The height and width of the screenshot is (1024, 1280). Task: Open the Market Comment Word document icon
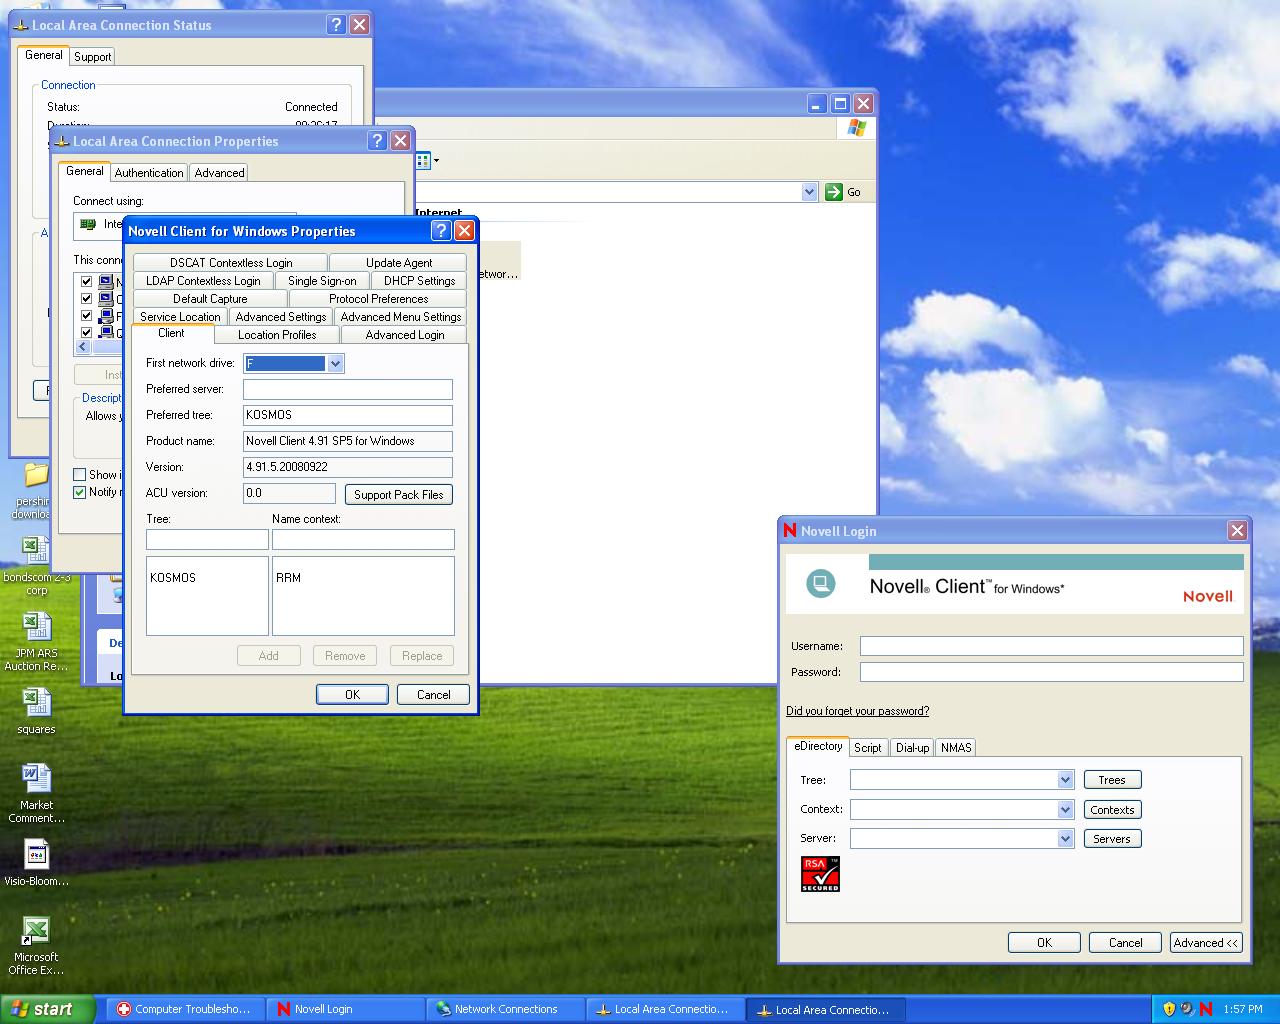tap(36, 778)
